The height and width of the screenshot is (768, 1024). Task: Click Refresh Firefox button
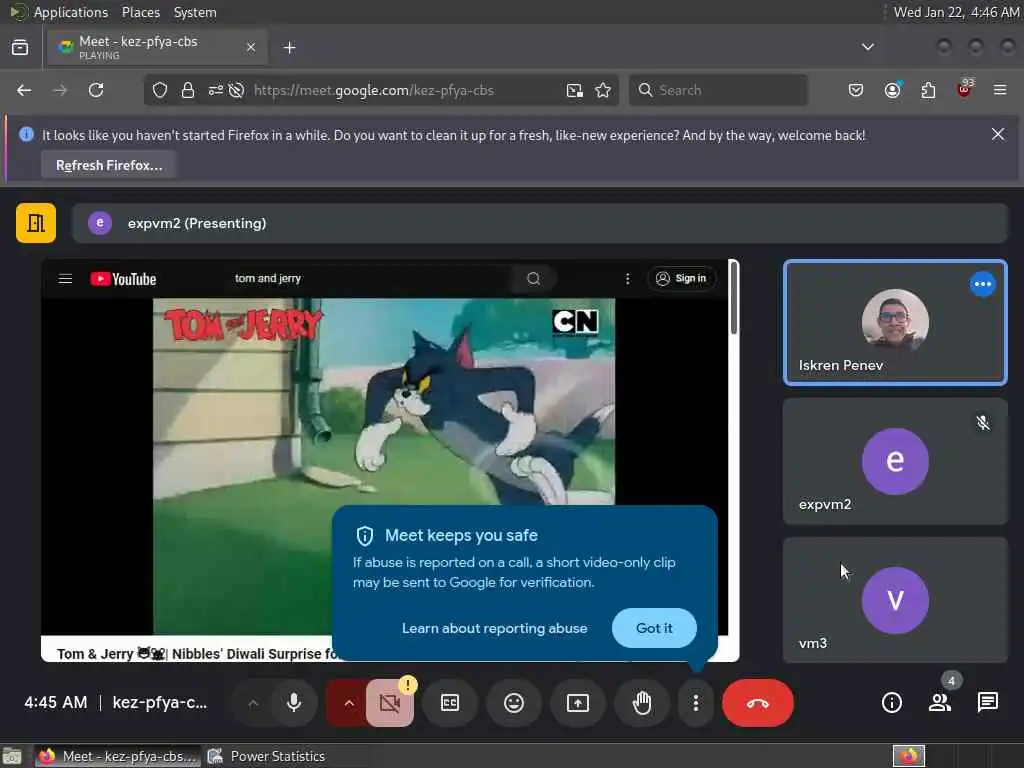point(109,165)
